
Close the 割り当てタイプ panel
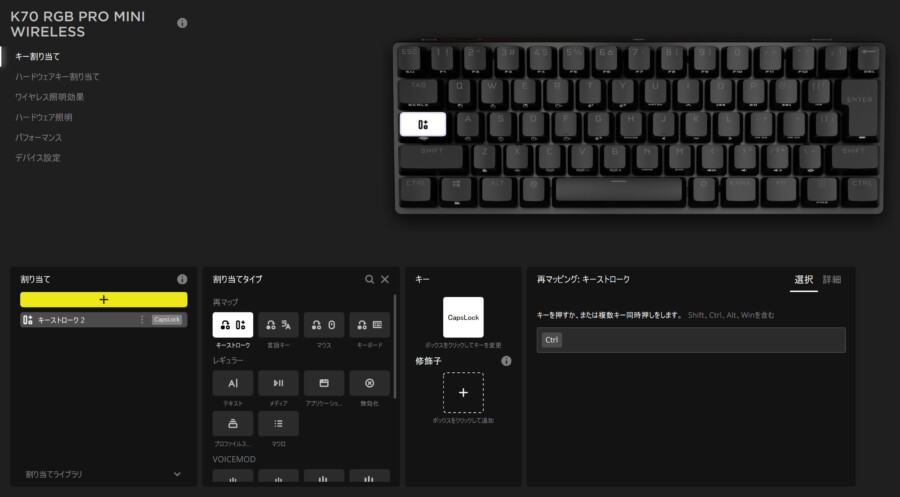385,279
